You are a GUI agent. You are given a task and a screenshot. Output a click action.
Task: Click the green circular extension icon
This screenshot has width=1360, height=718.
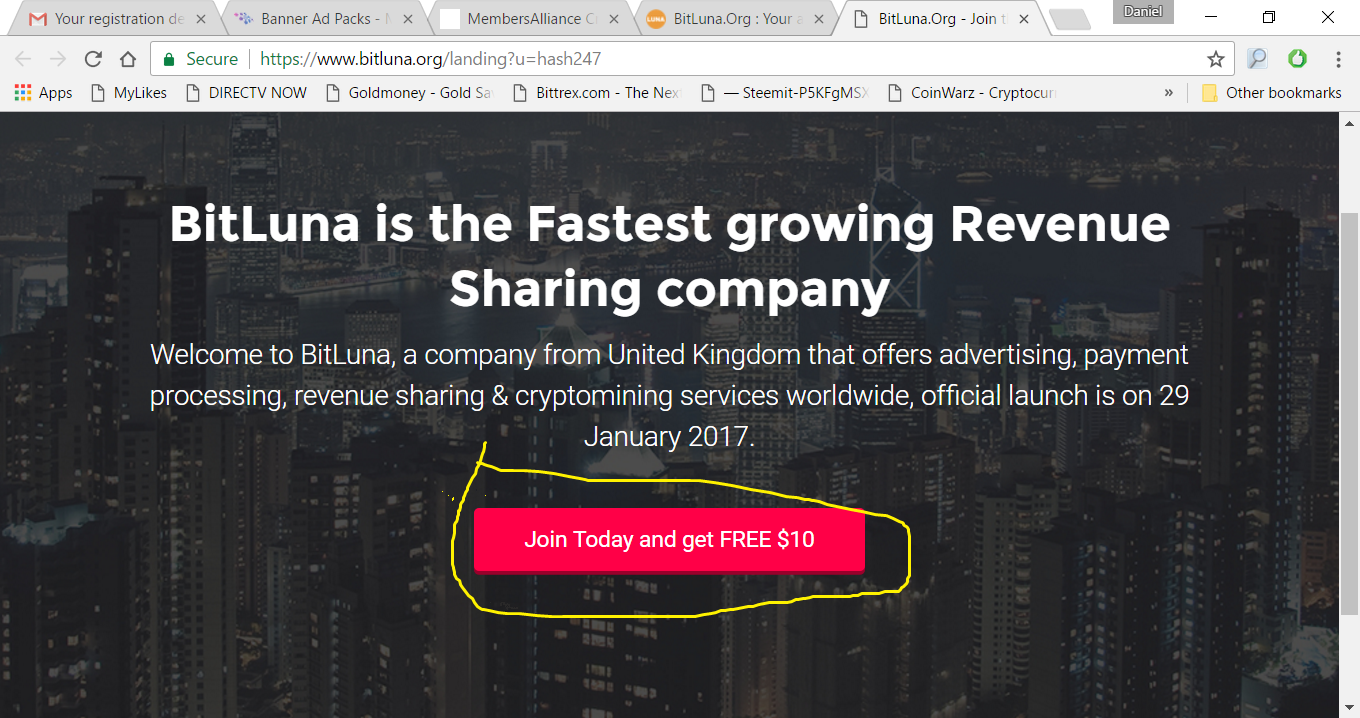pos(1297,59)
